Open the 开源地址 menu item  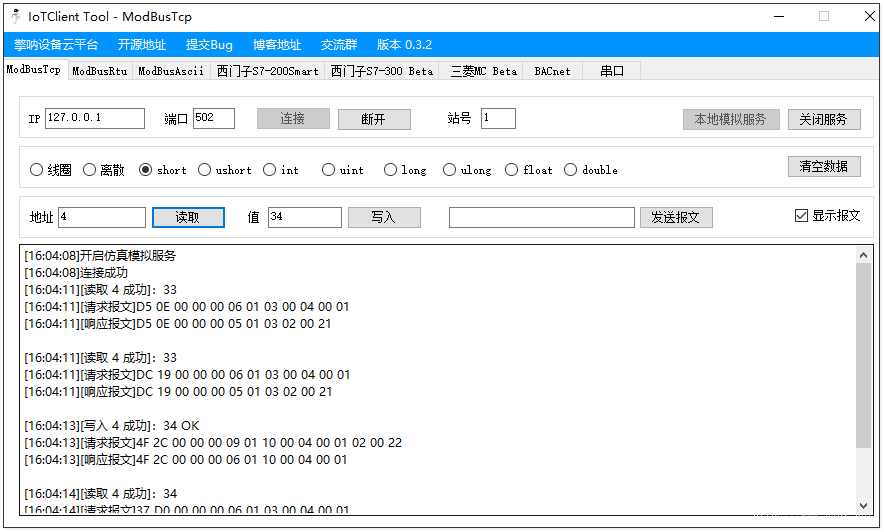(142, 45)
